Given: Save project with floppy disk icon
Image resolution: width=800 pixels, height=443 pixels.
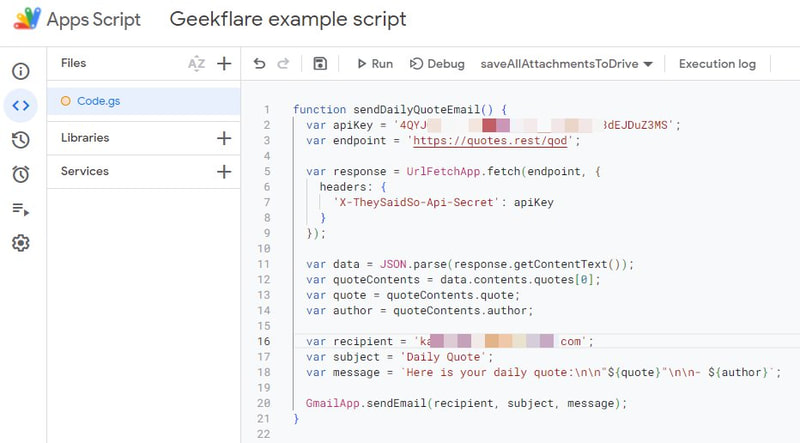Looking at the screenshot, I should point(320,64).
